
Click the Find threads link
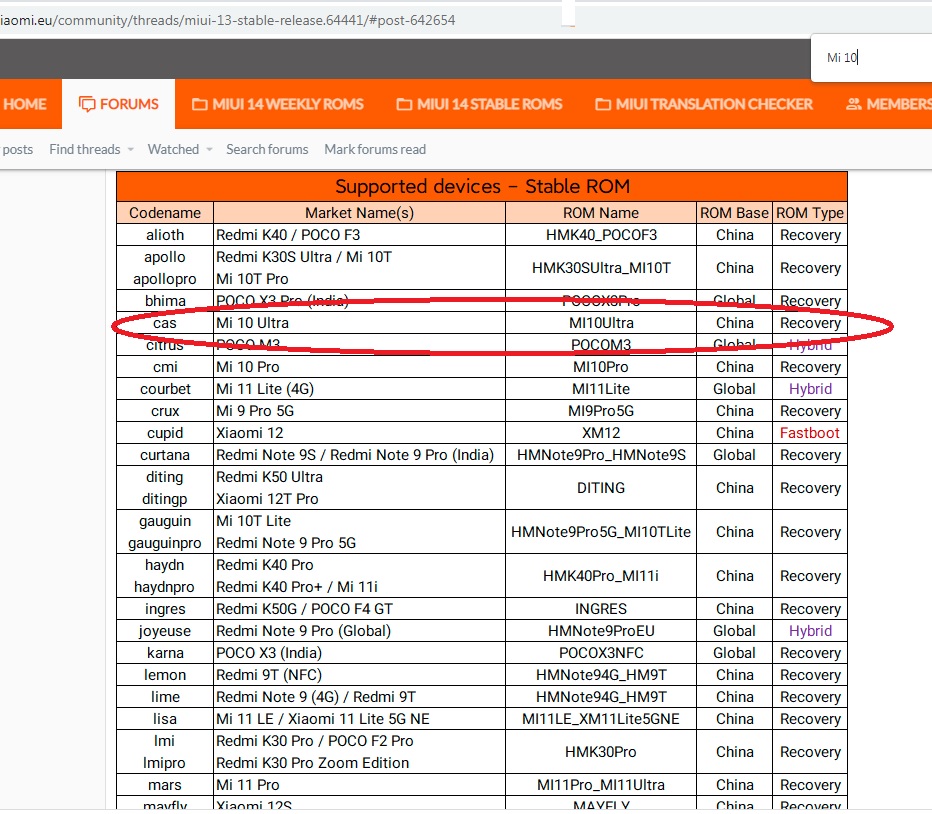tap(85, 149)
